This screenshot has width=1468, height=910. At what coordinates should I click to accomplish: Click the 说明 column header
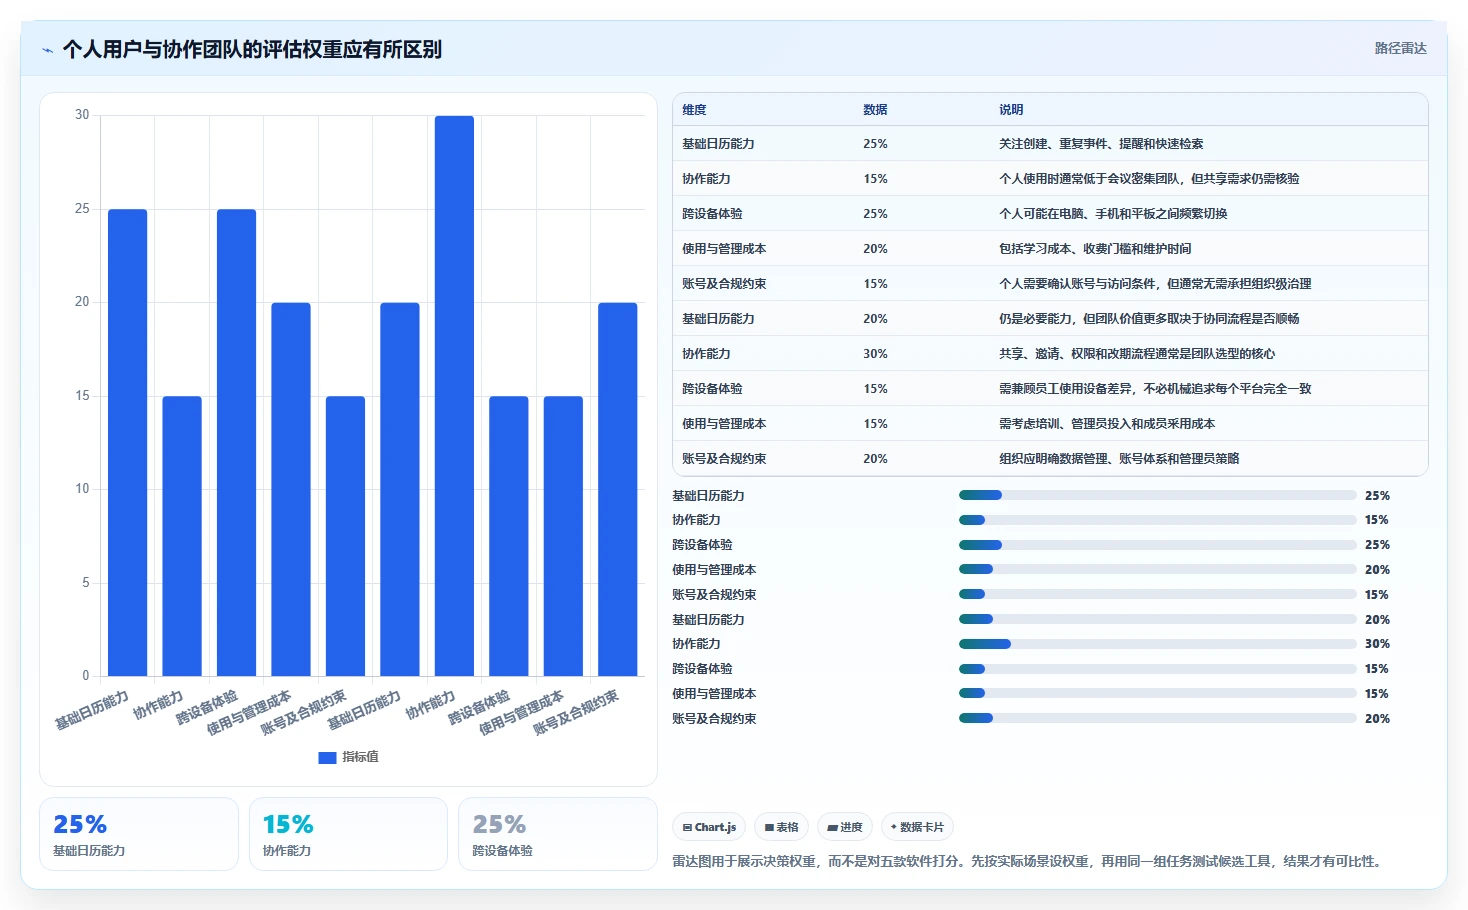[1011, 110]
